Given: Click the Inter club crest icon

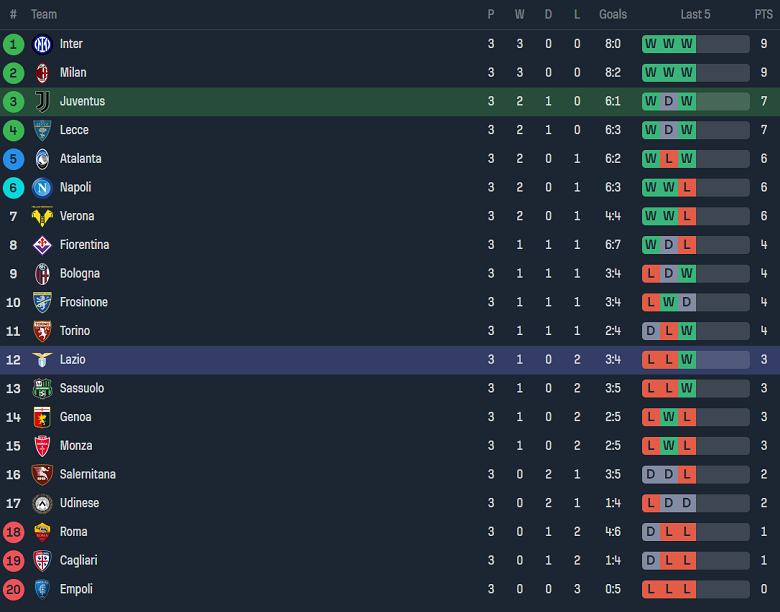Looking at the screenshot, I should [x=42, y=44].
